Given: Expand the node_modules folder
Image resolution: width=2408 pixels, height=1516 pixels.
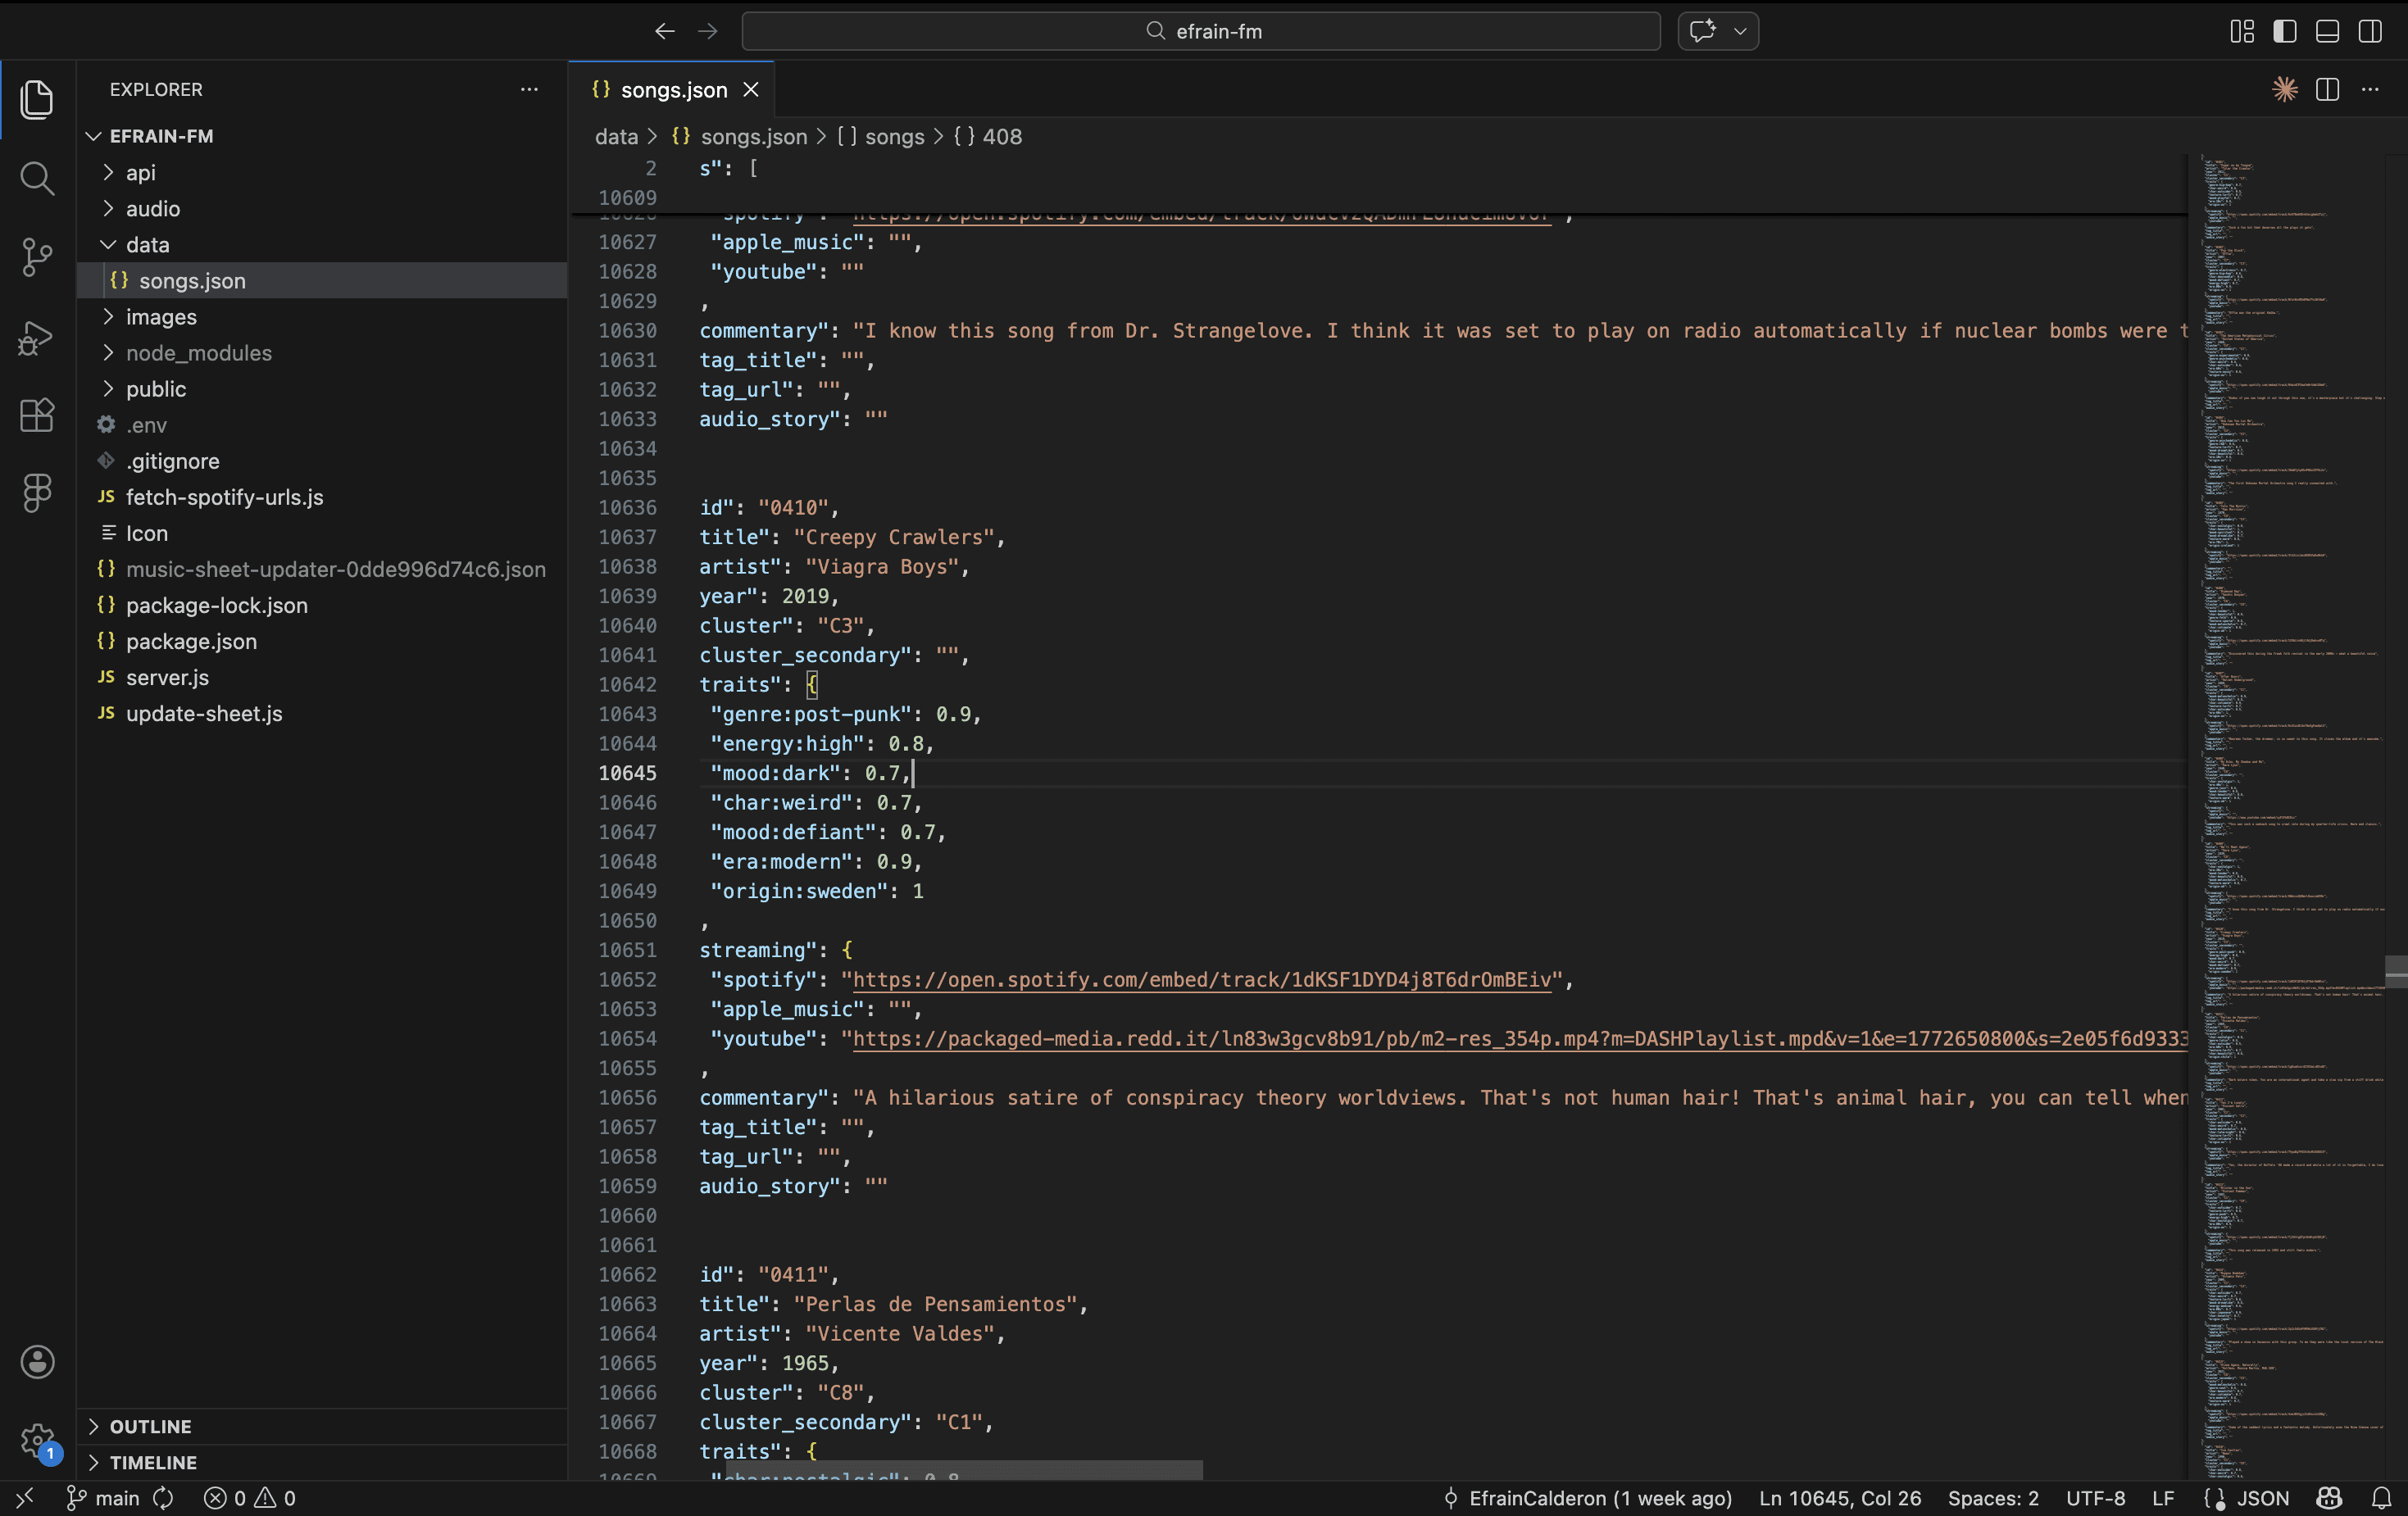Looking at the screenshot, I should point(198,353).
